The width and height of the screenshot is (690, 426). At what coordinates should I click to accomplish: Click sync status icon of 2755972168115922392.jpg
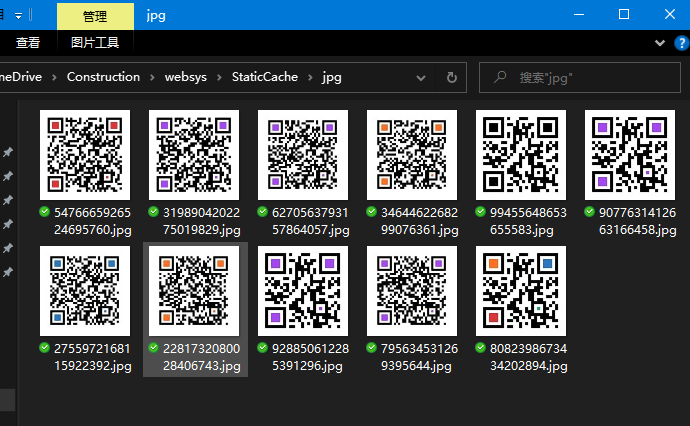pyautogui.click(x=44, y=348)
